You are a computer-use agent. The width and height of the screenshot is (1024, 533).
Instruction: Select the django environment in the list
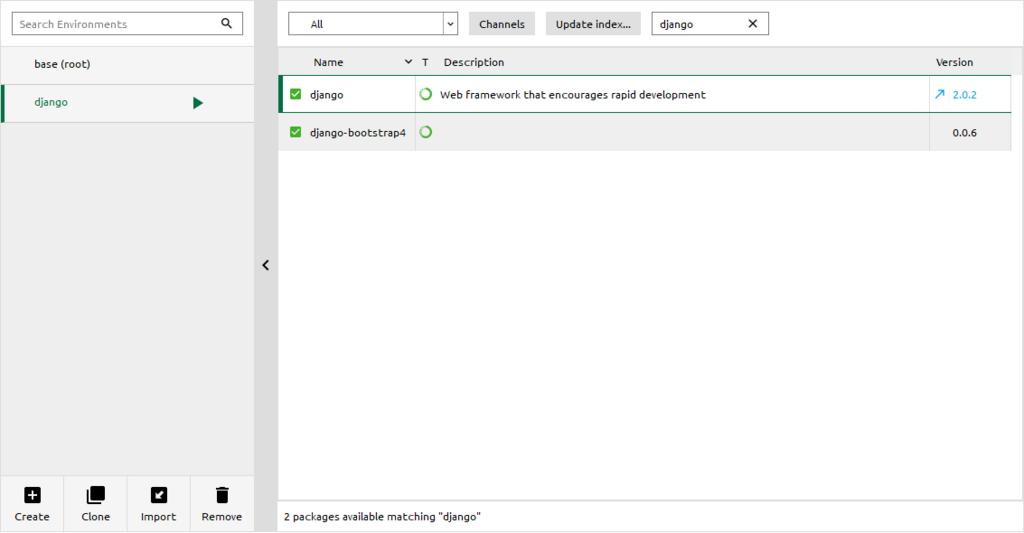pyautogui.click(x=127, y=103)
